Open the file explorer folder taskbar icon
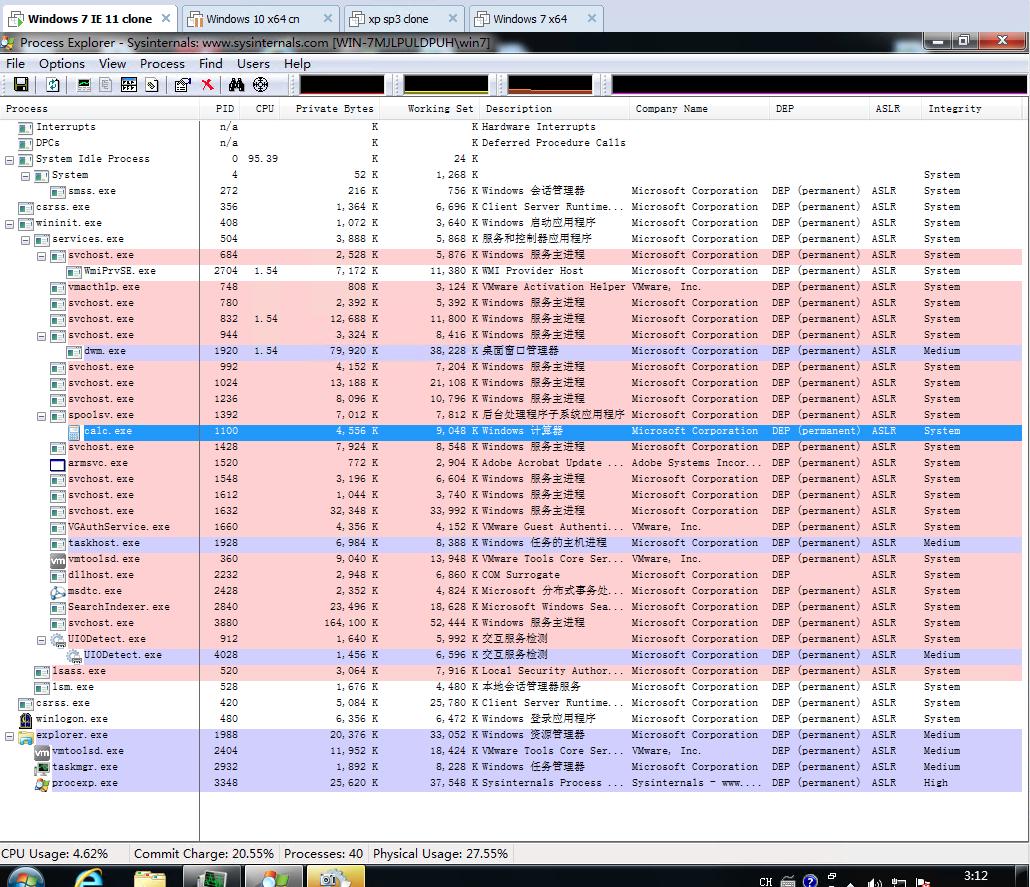The width and height of the screenshot is (1030, 887). coord(150,878)
